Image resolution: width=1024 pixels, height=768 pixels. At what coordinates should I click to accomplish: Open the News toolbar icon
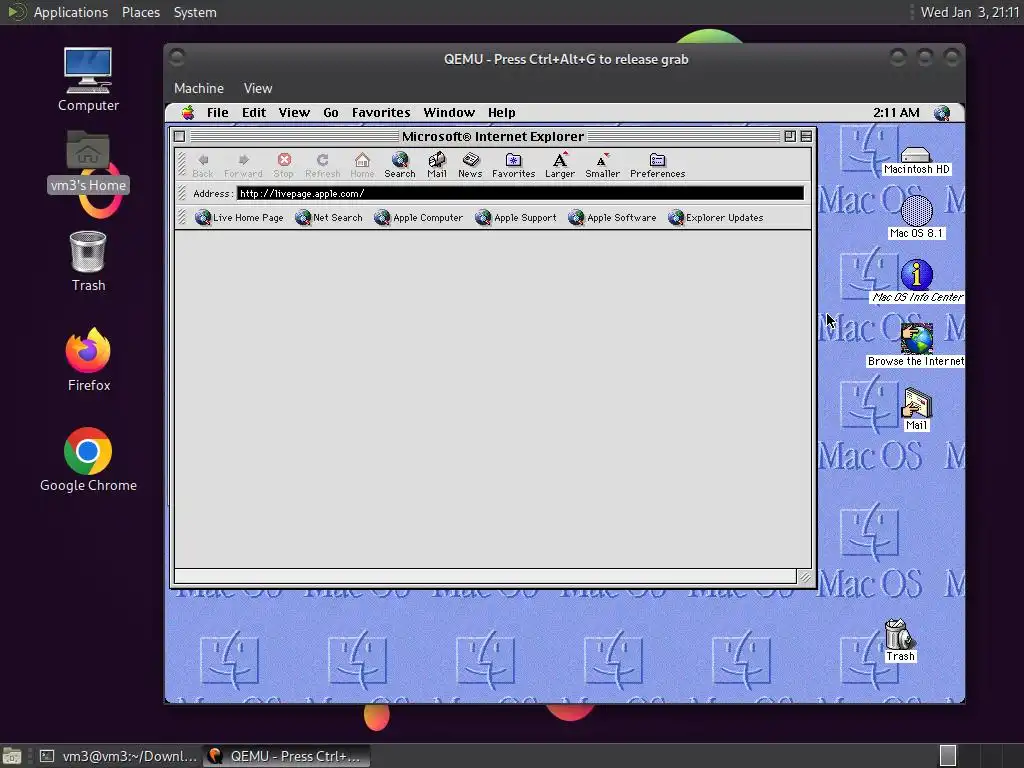coord(470,165)
